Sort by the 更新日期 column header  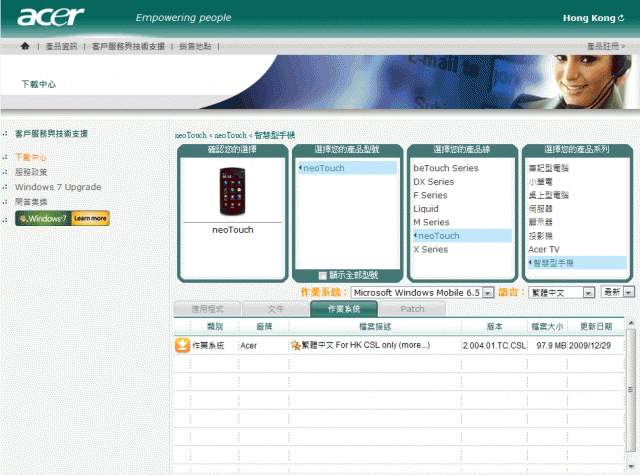[596, 326]
